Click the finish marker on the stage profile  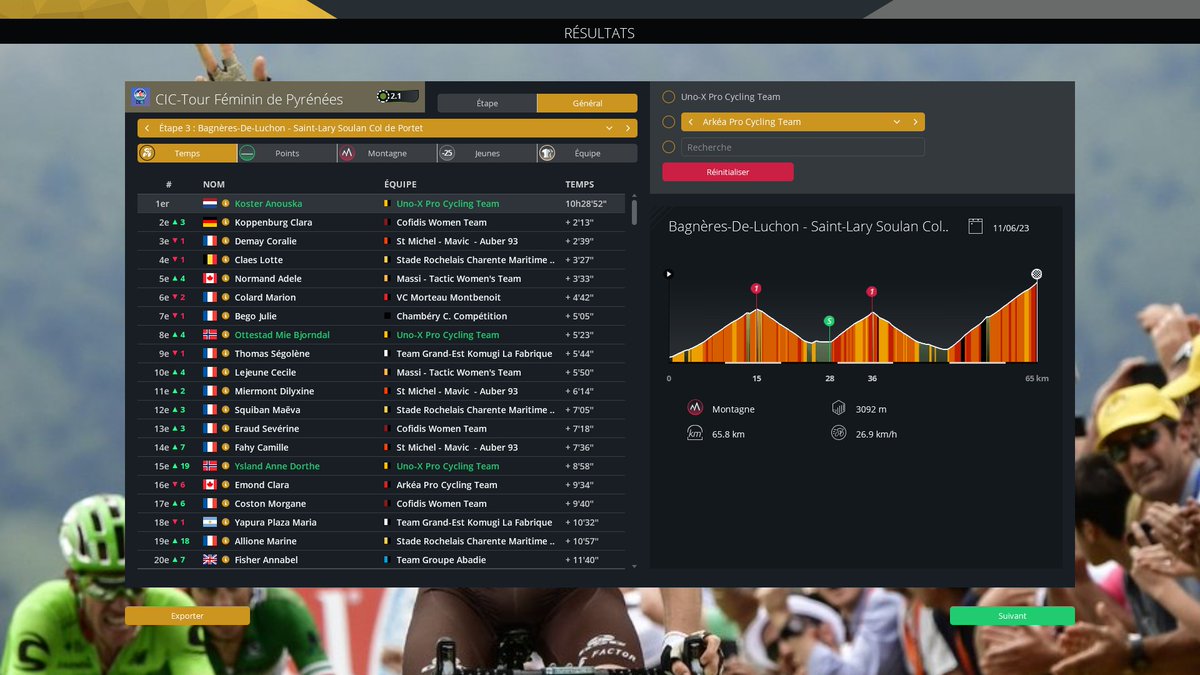click(1036, 272)
